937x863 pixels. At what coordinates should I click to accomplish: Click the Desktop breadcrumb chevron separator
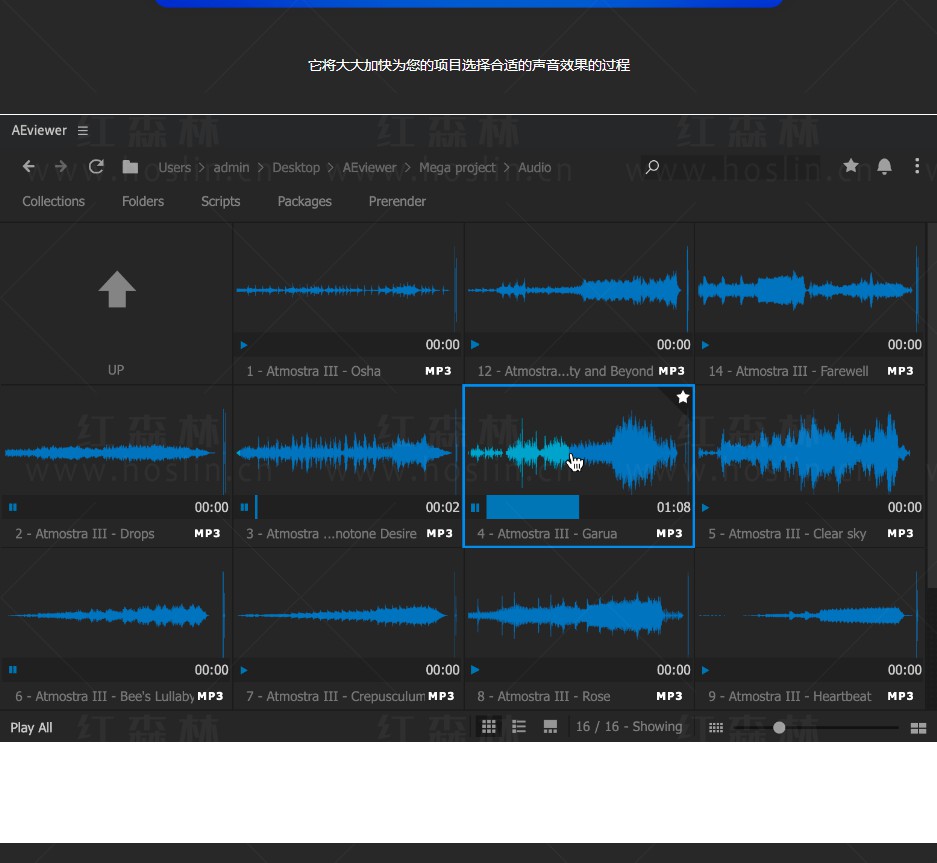click(x=330, y=168)
